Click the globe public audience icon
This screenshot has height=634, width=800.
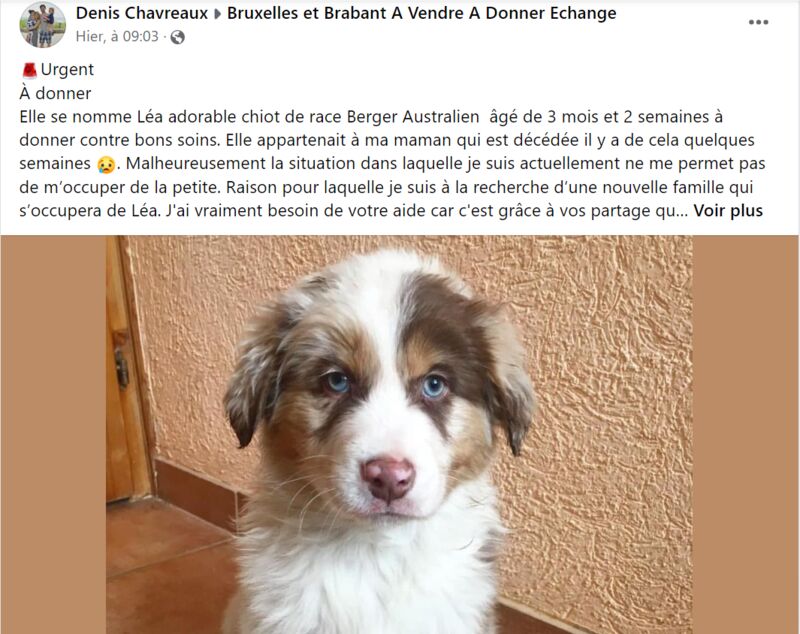coord(178,37)
